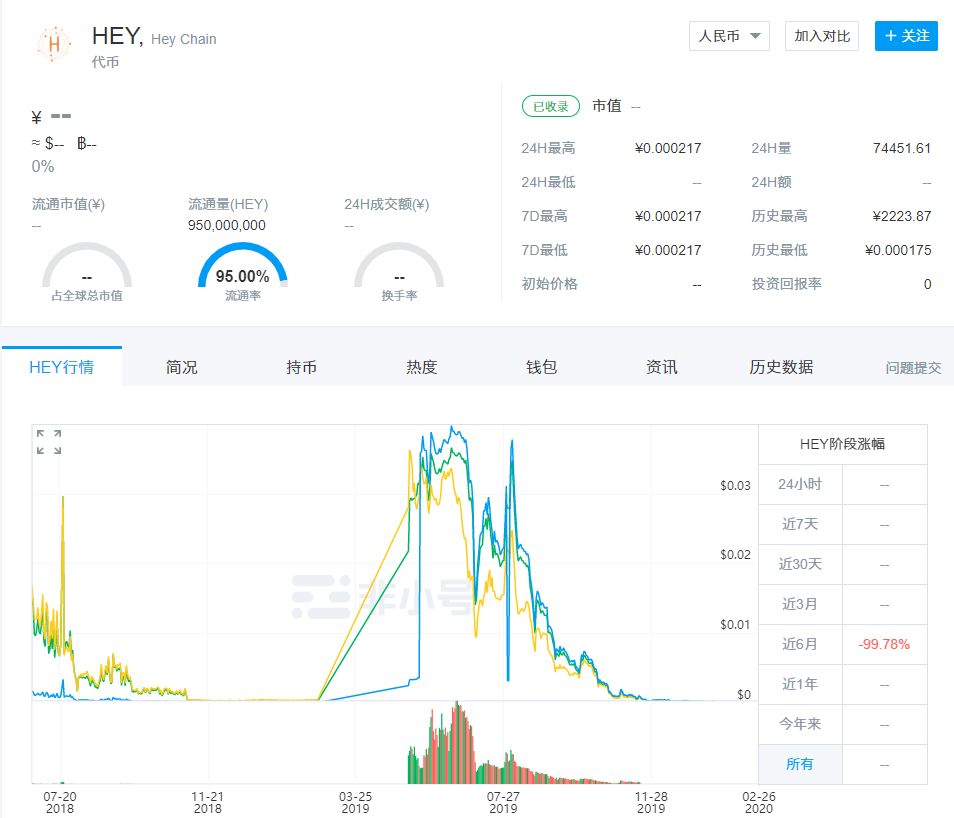
Task: Open the 持币 tab
Action: coord(301,367)
